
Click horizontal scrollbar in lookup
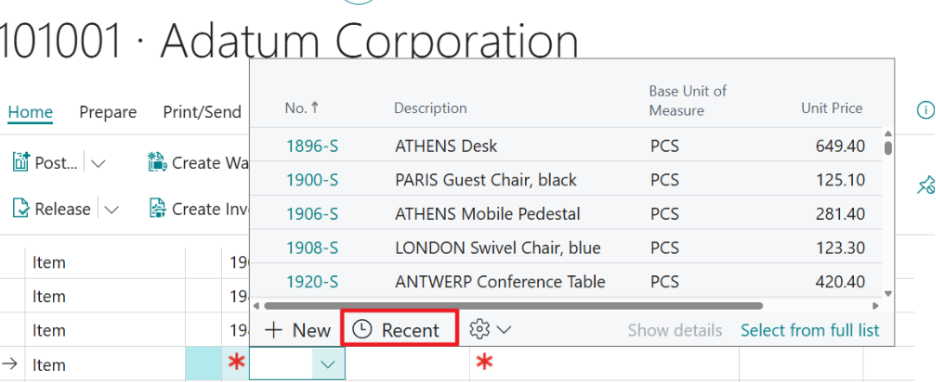click(x=513, y=306)
